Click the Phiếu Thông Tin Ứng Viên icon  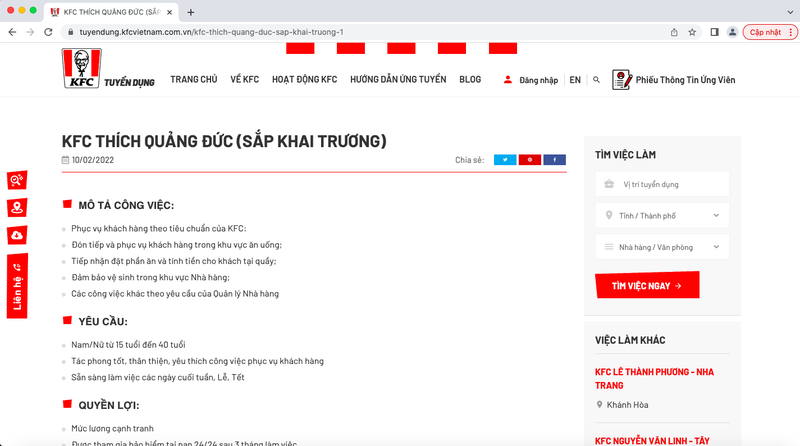(x=621, y=79)
